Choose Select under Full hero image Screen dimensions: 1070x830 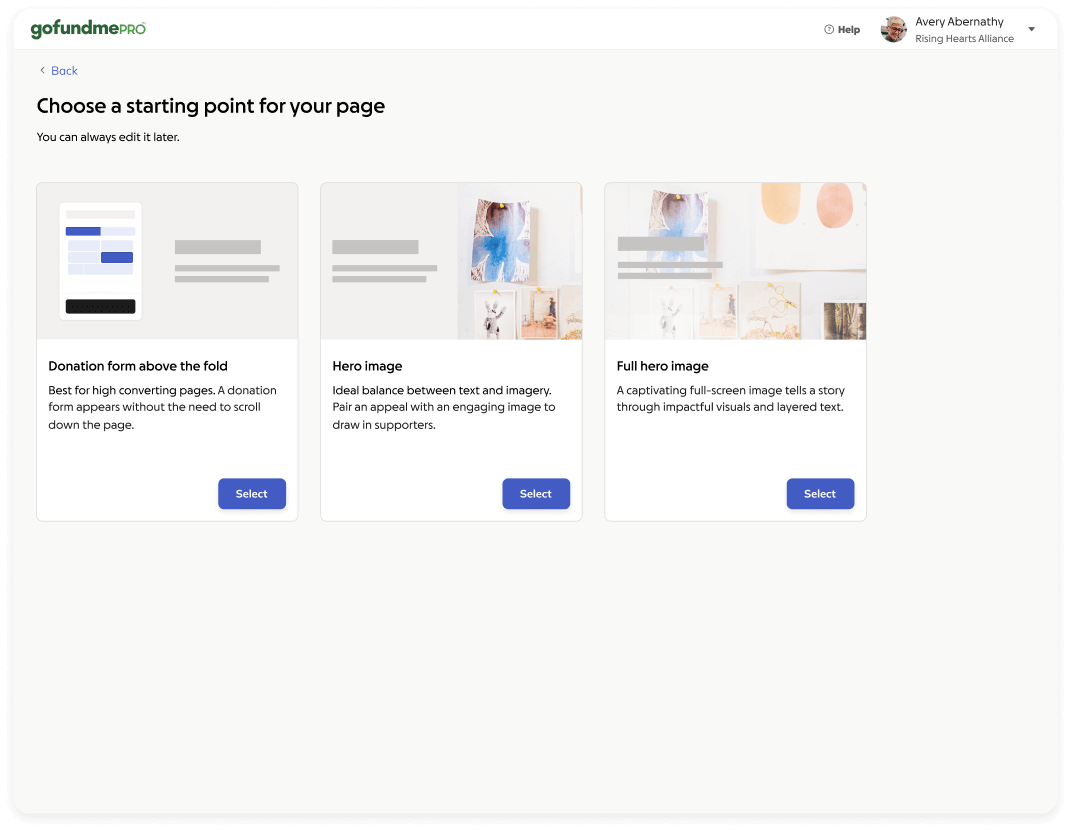820,494
